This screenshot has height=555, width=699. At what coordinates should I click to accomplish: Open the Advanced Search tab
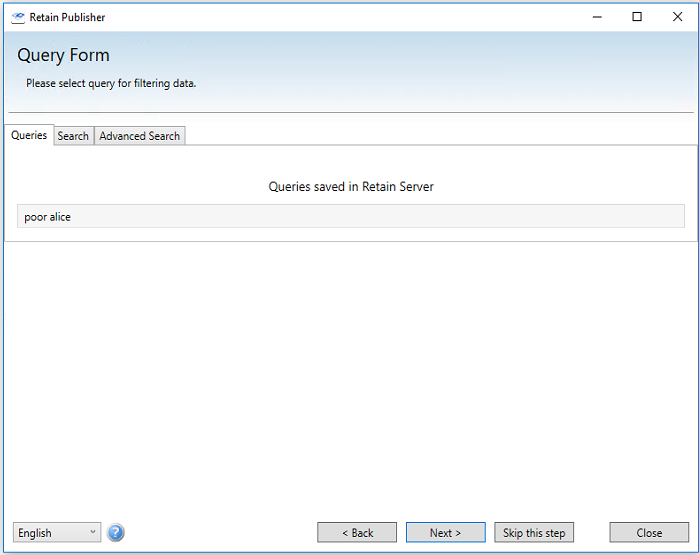click(140, 136)
